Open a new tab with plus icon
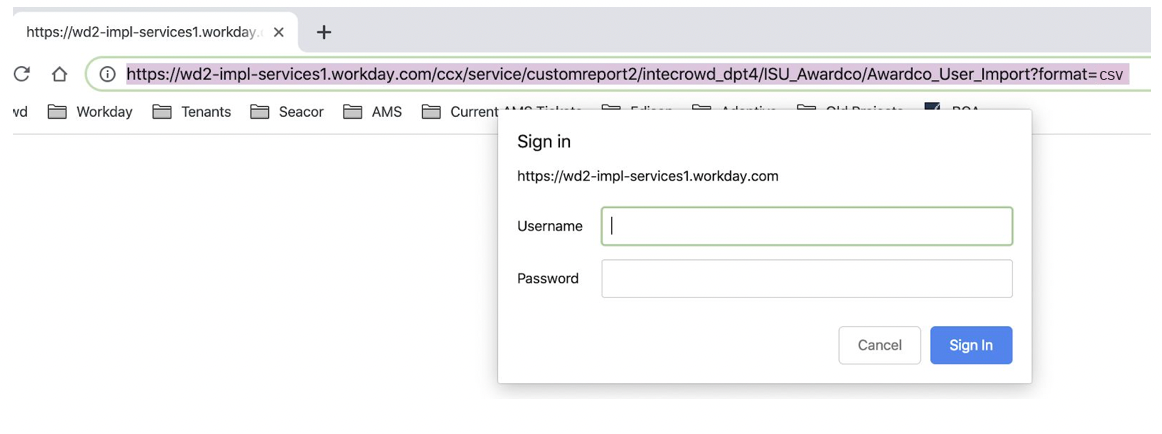This screenshot has height=434, width=1162. 323,32
